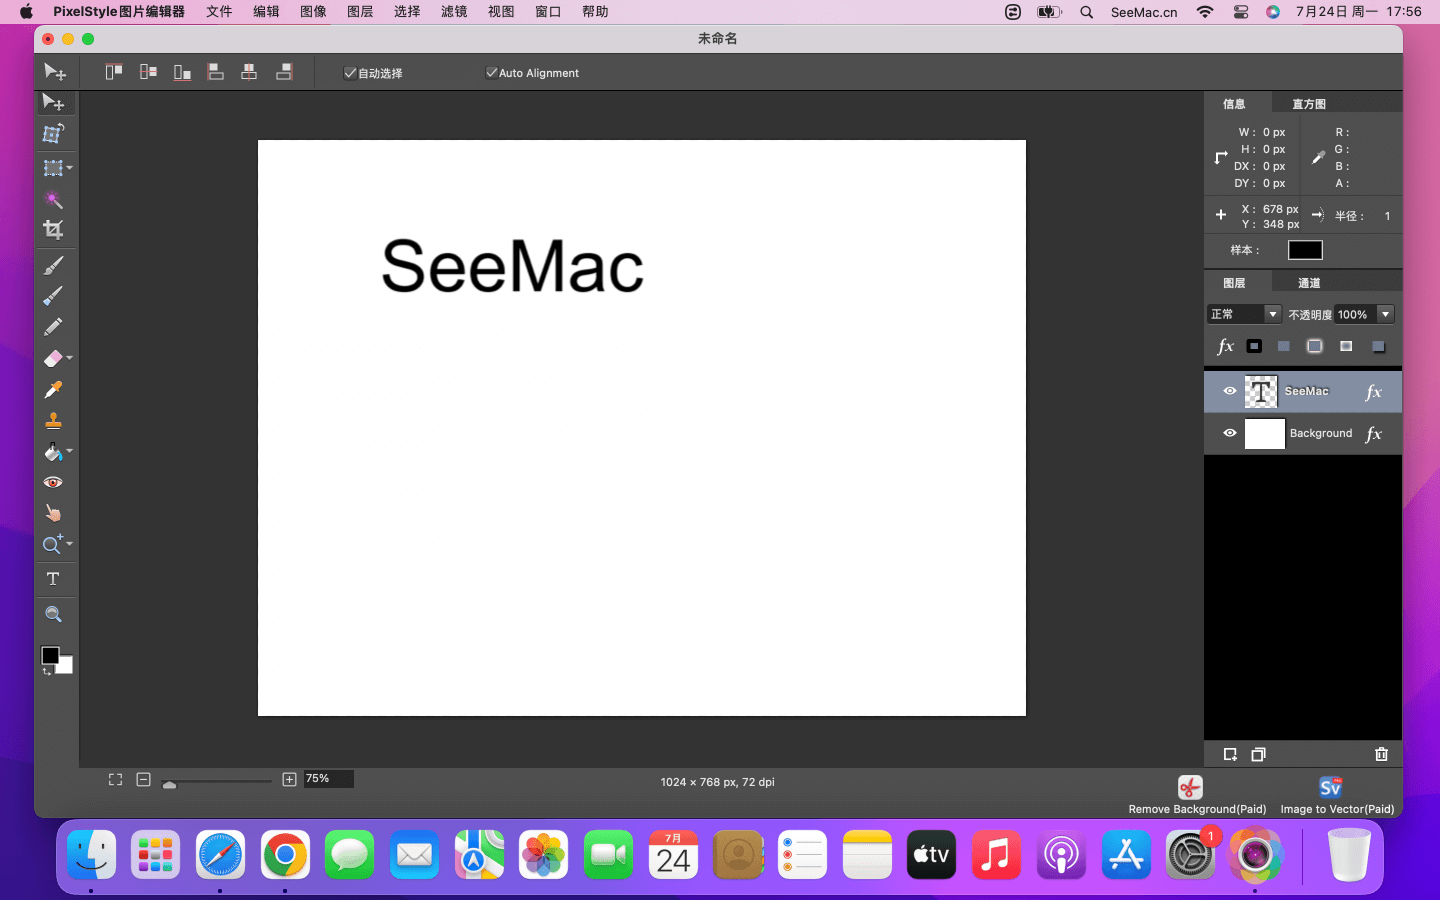Select the Clone Stamp tool

coord(53,421)
